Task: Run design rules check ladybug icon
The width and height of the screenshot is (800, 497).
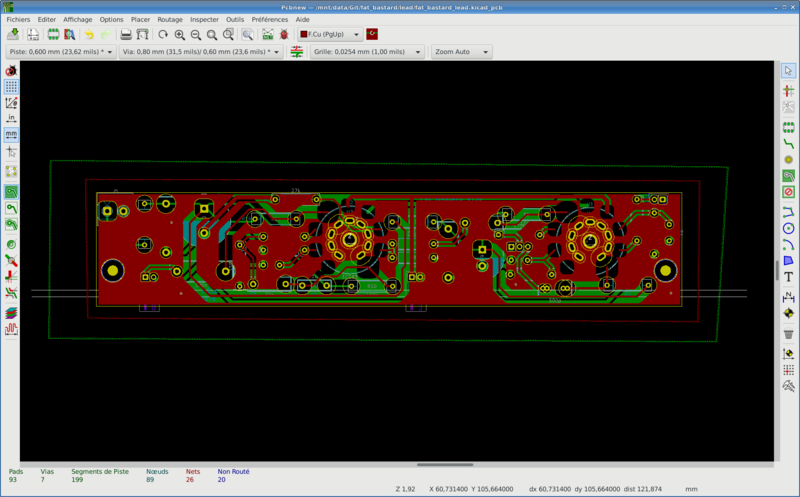Action: [284, 34]
